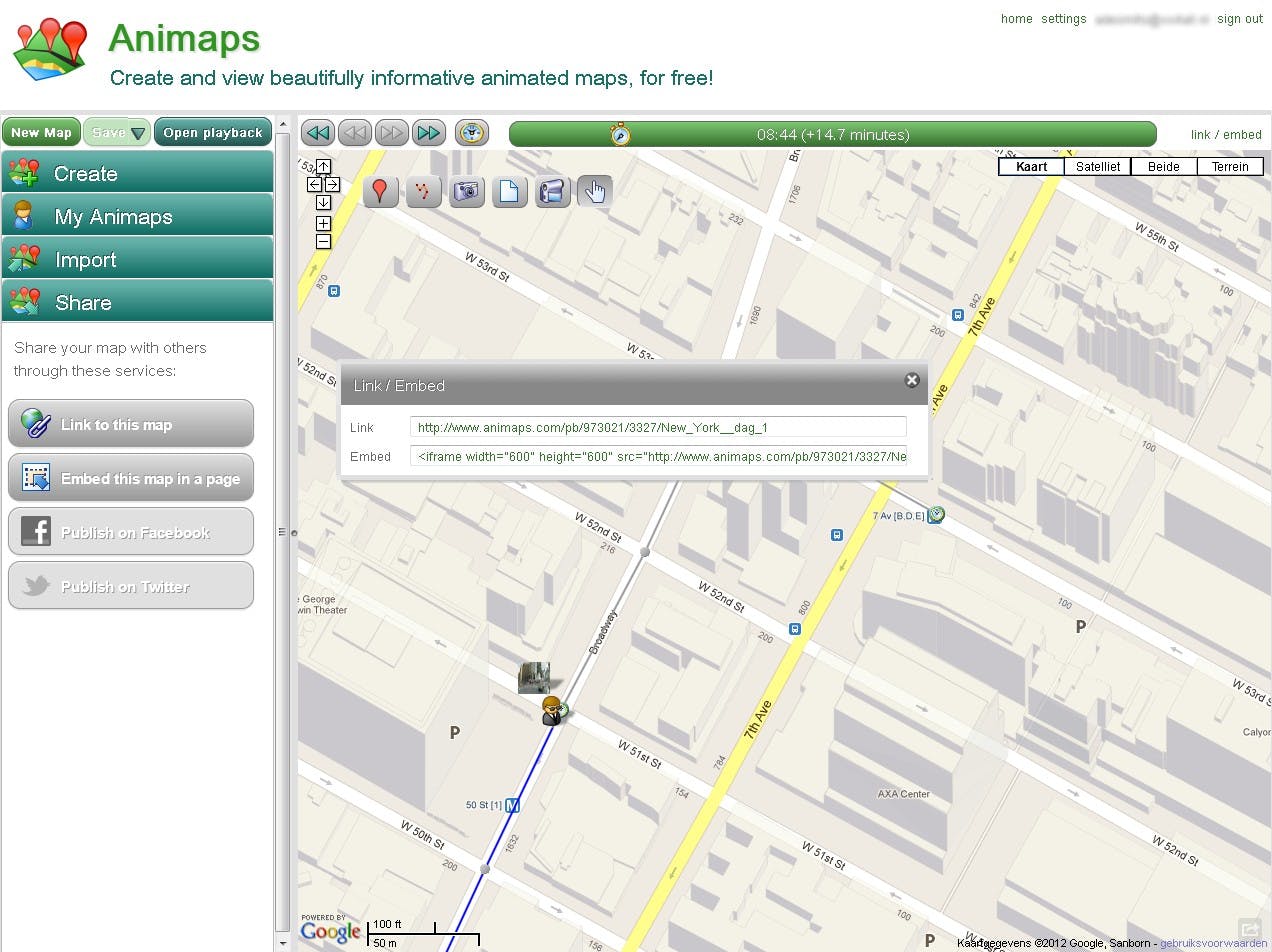
Task: Publish the map on Twitter
Action: [x=131, y=586]
